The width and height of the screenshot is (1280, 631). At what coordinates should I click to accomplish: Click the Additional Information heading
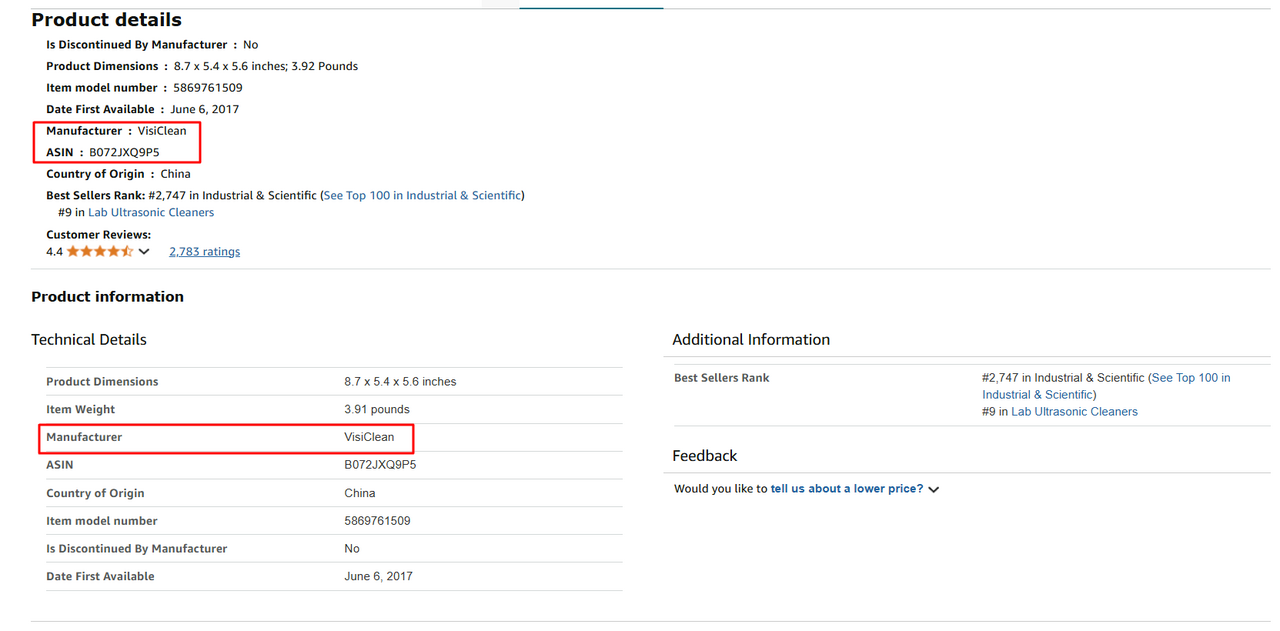pyautogui.click(x=750, y=340)
